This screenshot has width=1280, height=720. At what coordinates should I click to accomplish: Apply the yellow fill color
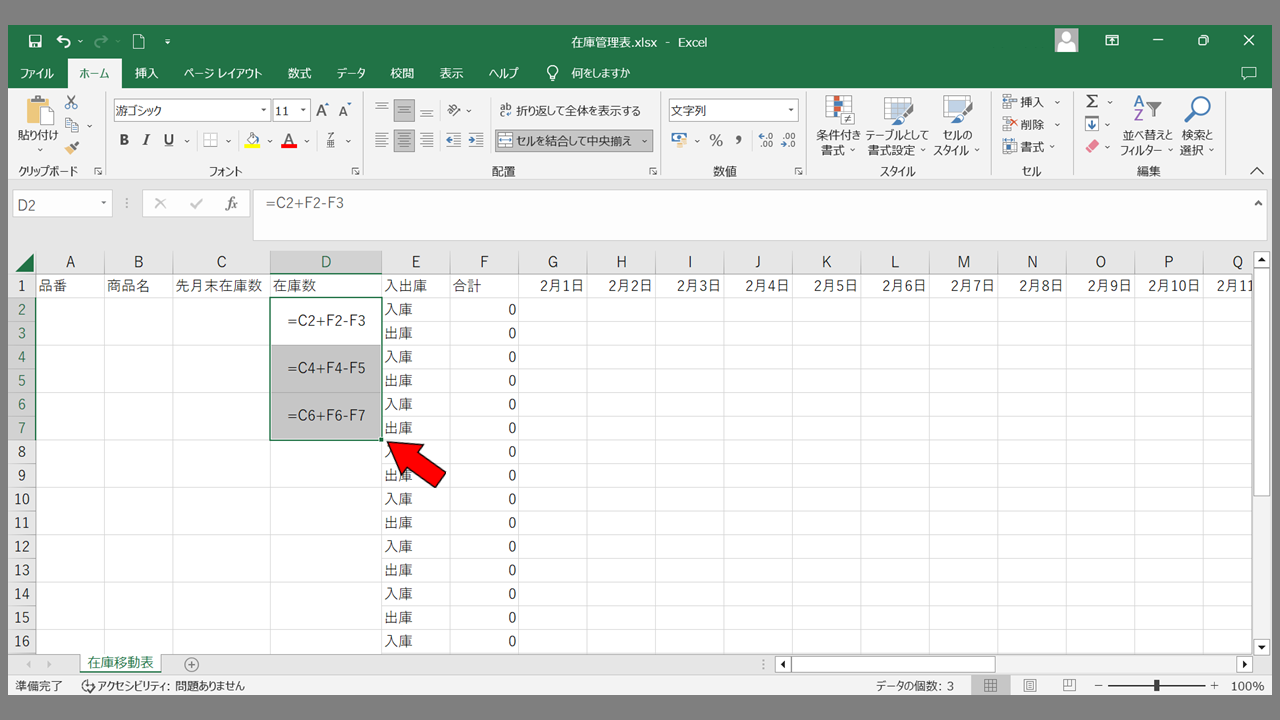(252, 140)
